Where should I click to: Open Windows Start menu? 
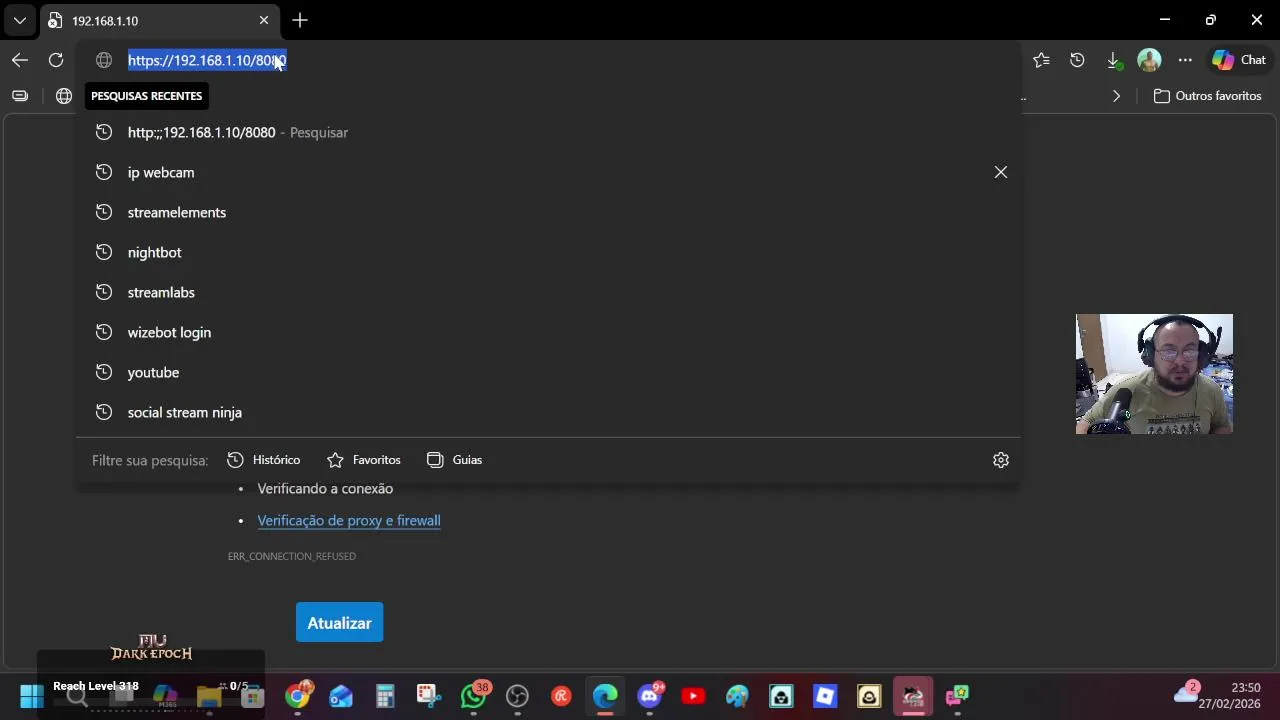32,696
